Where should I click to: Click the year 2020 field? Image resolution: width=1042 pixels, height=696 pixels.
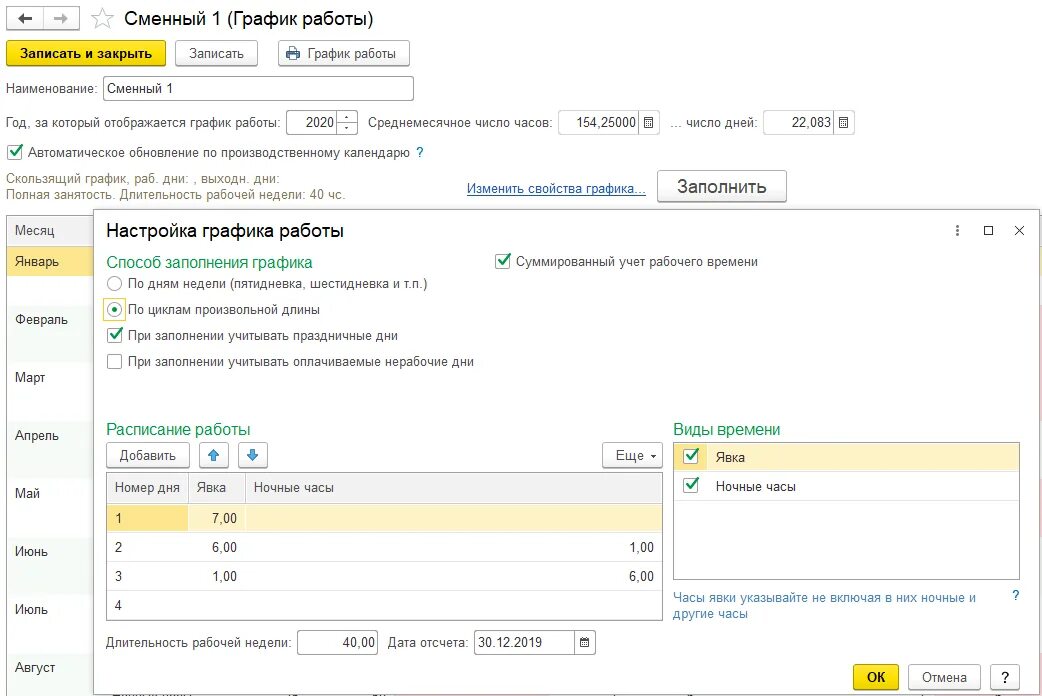312,122
